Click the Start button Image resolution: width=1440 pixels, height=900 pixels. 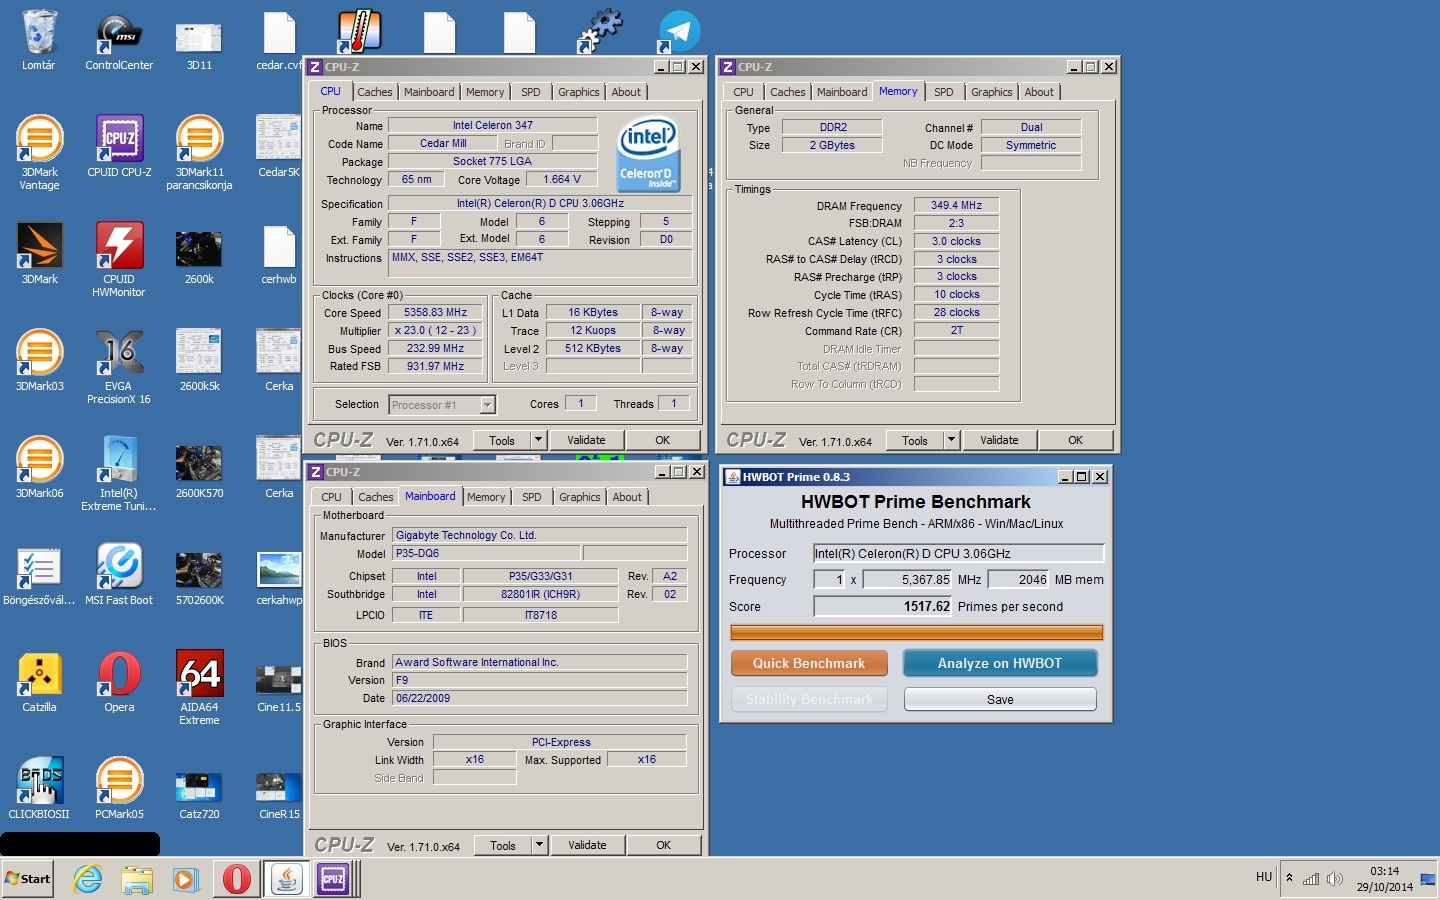point(28,879)
